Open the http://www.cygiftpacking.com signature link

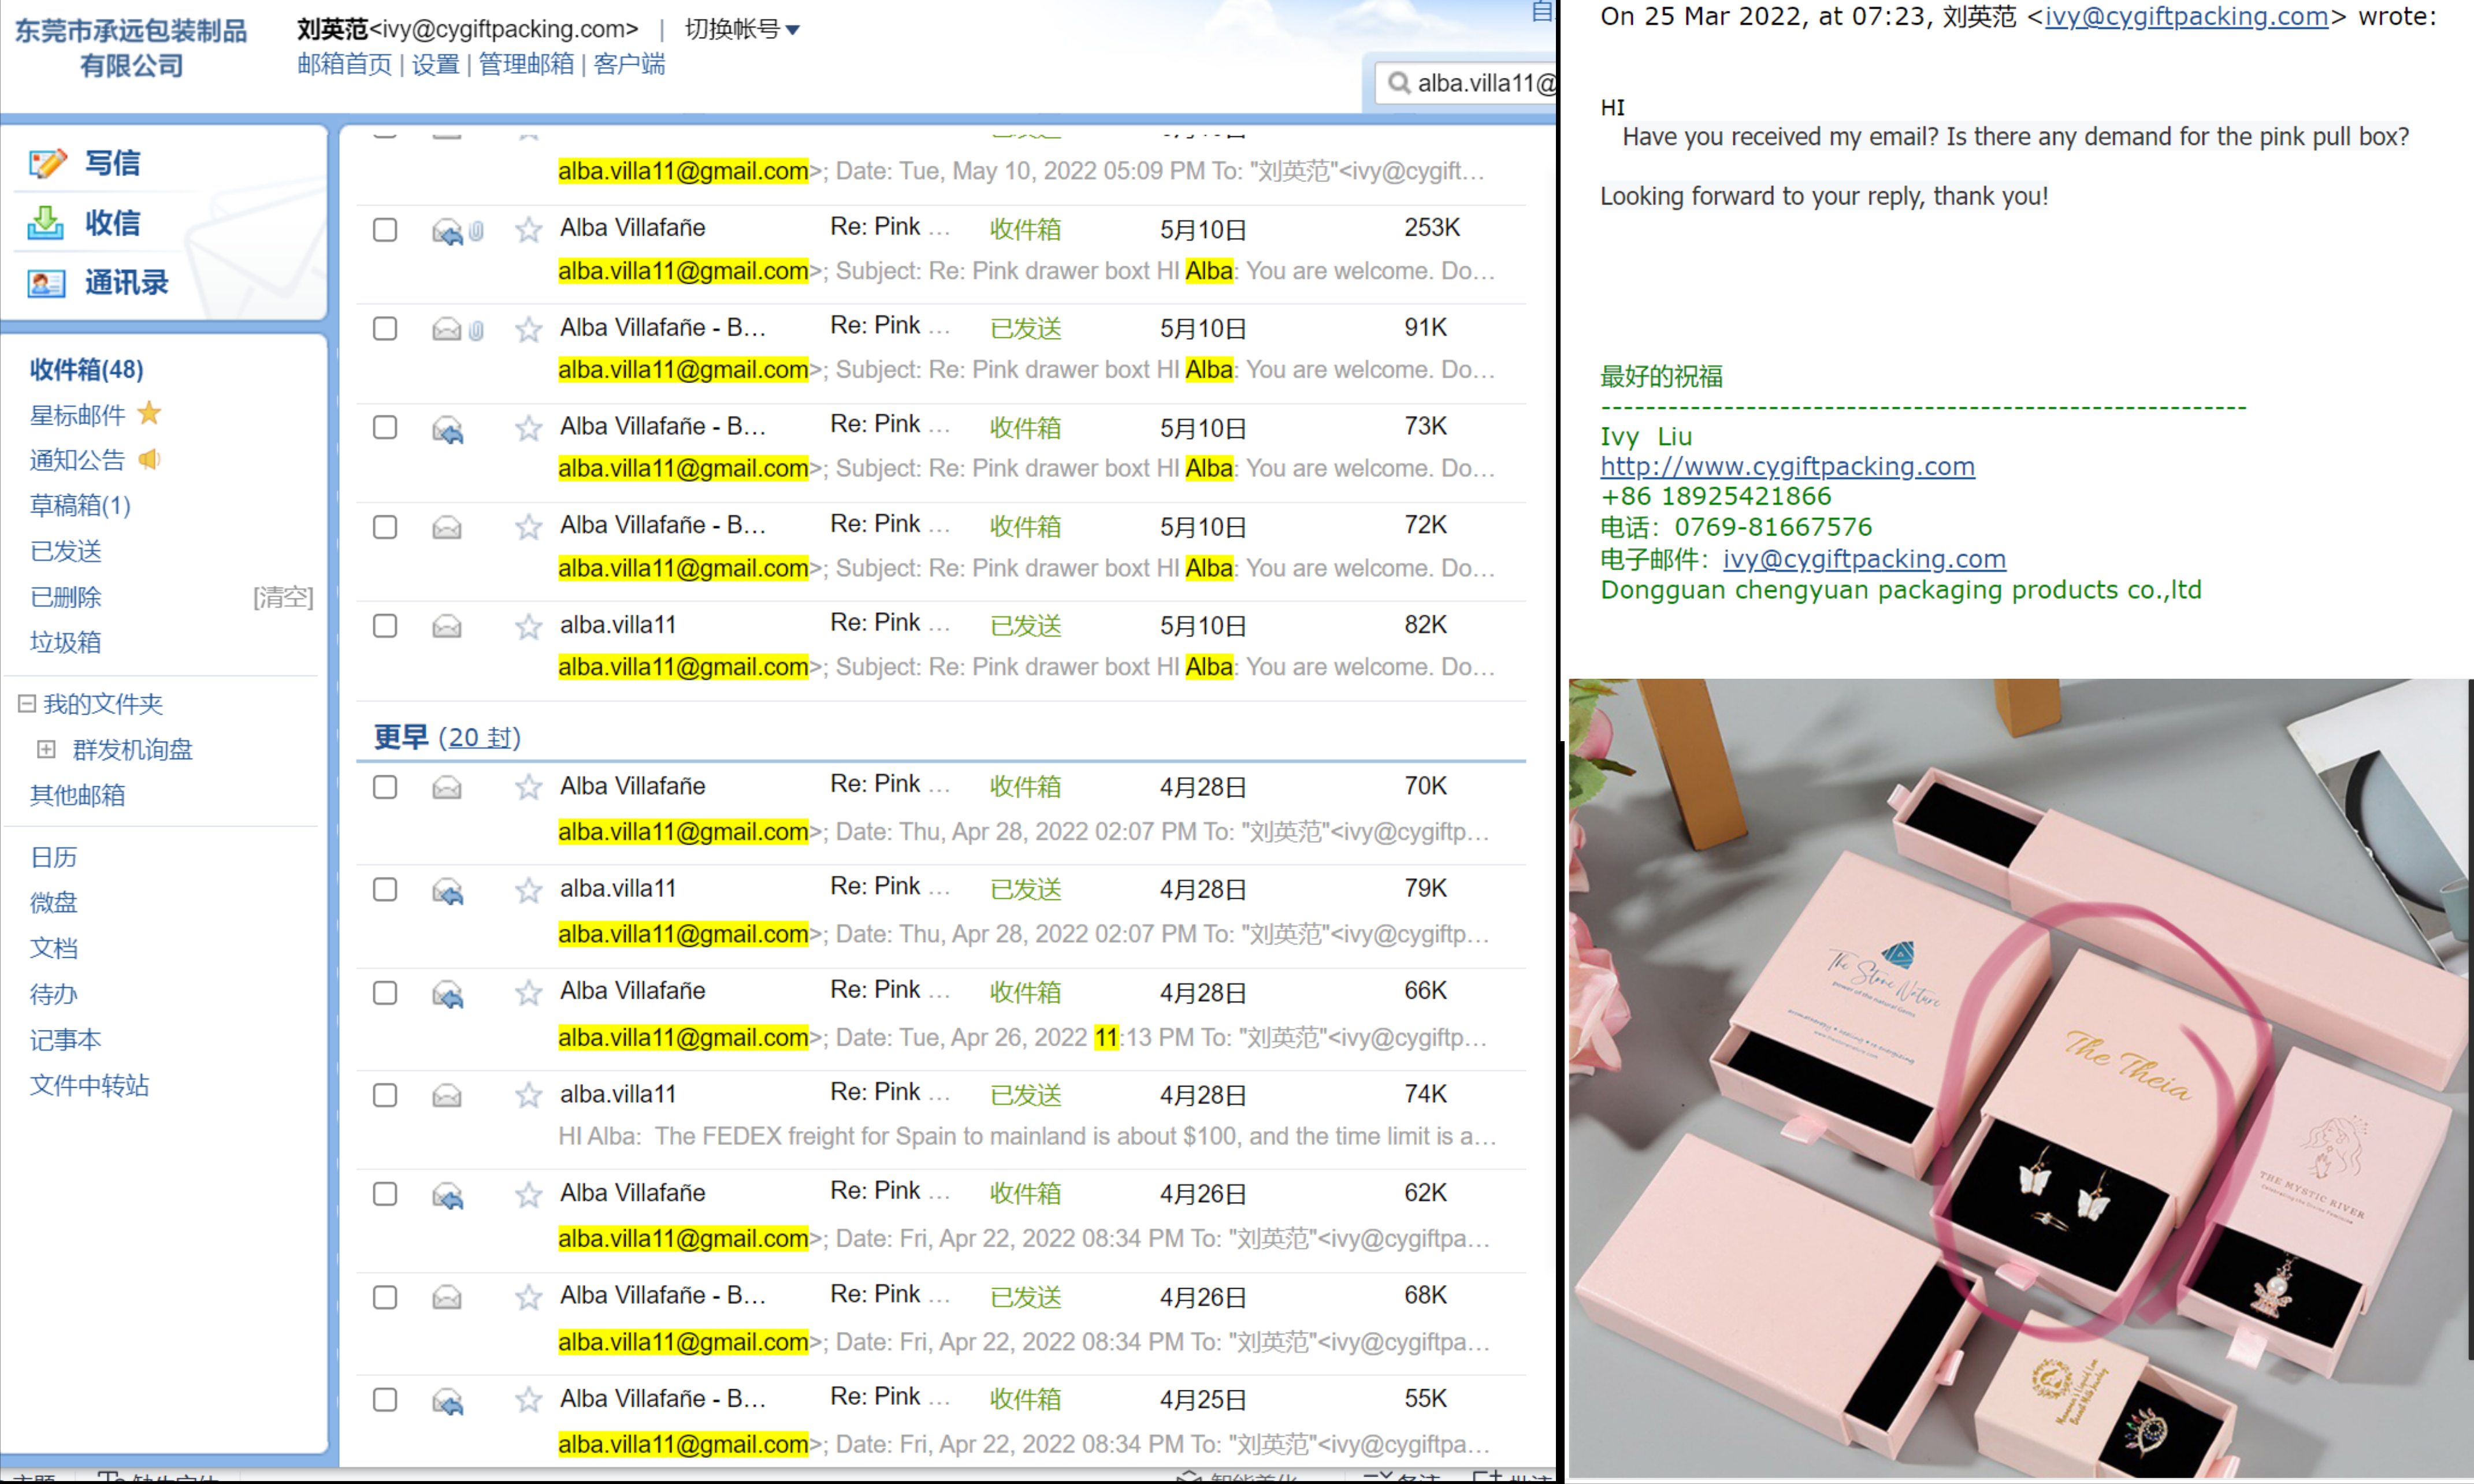coord(1788,466)
